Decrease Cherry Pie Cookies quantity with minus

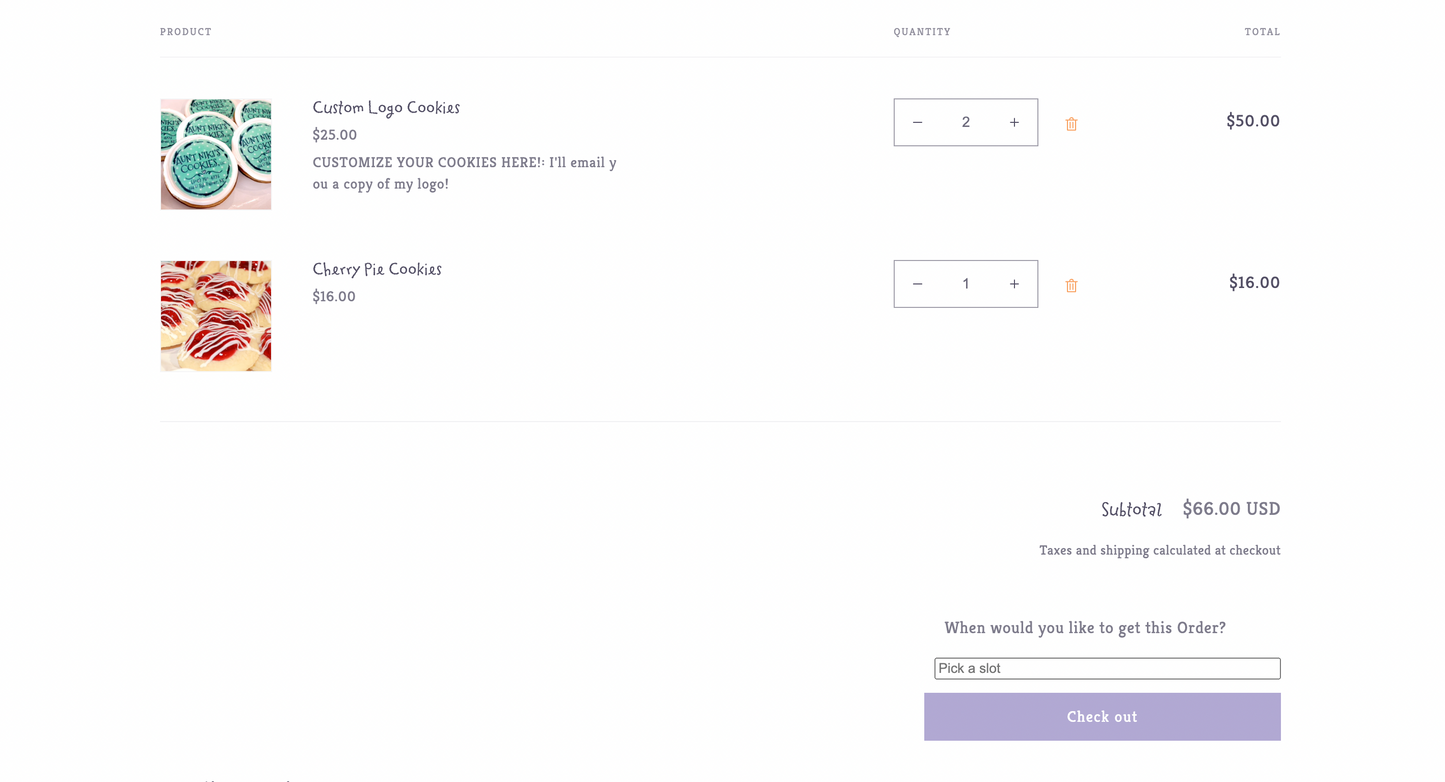pyautogui.click(x=917, y=284)
